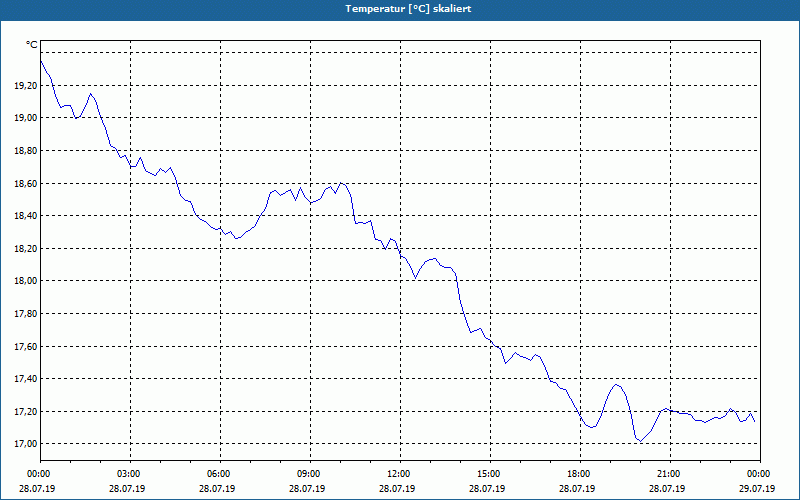The height and width of the screenshot is (500, 800).
Task: Click the 18,80 temperature tick label
Action: tap(26, 151)
